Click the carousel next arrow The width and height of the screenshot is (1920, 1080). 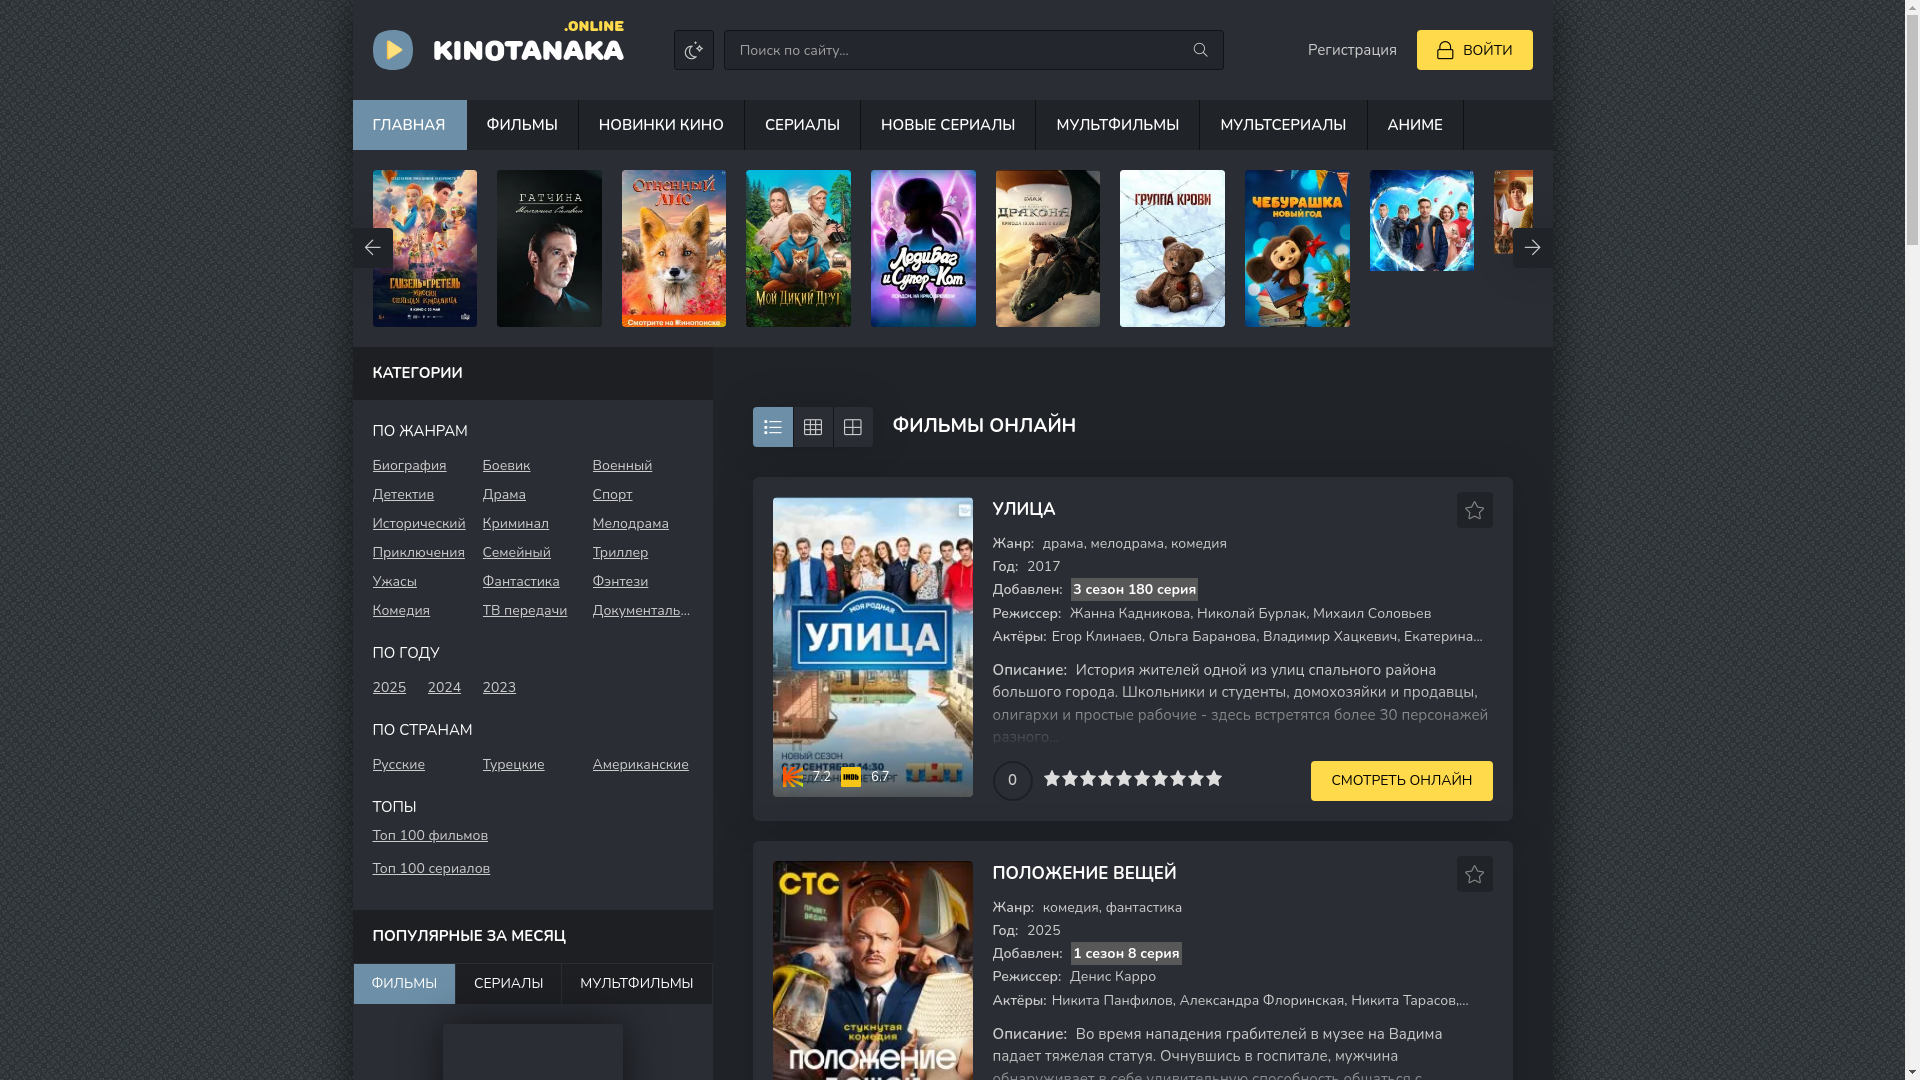click(1531, 247)
